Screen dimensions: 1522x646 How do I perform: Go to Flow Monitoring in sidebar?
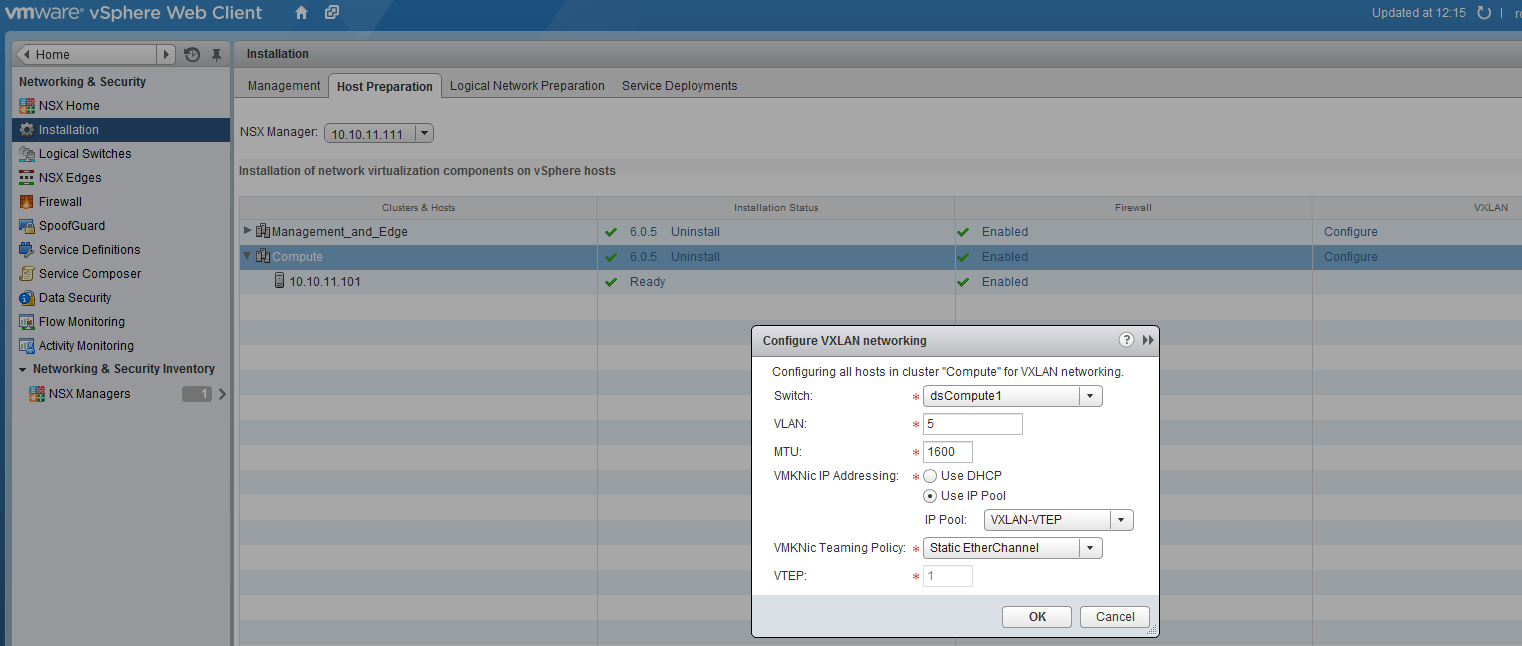point(81,322)
